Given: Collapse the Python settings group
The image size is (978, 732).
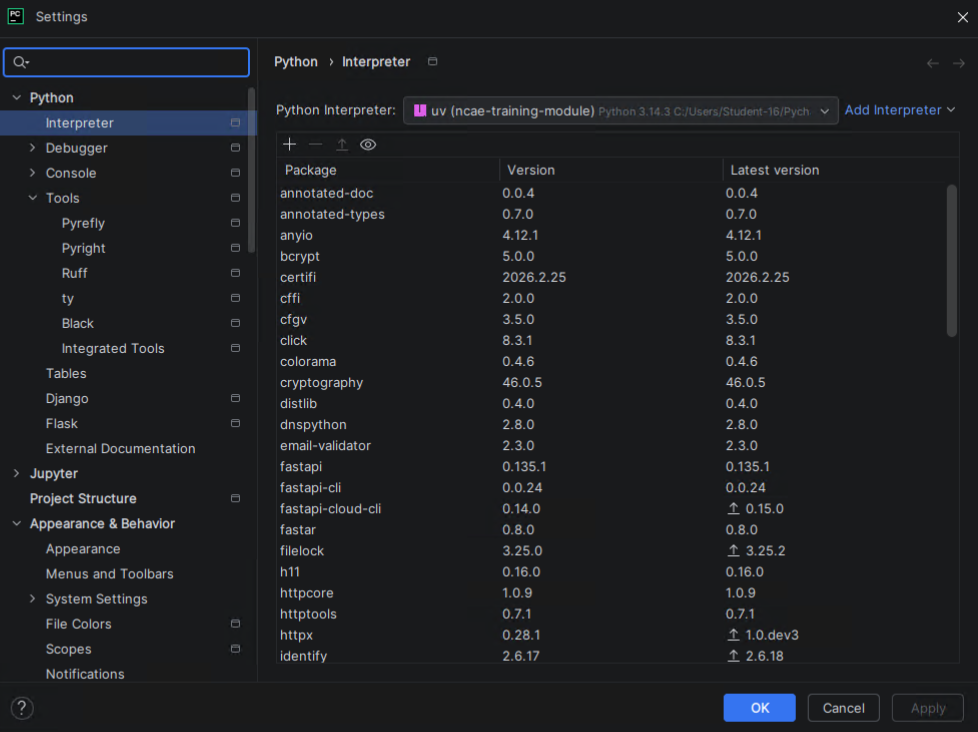Looking at the screenshot, I should point(17,97).
